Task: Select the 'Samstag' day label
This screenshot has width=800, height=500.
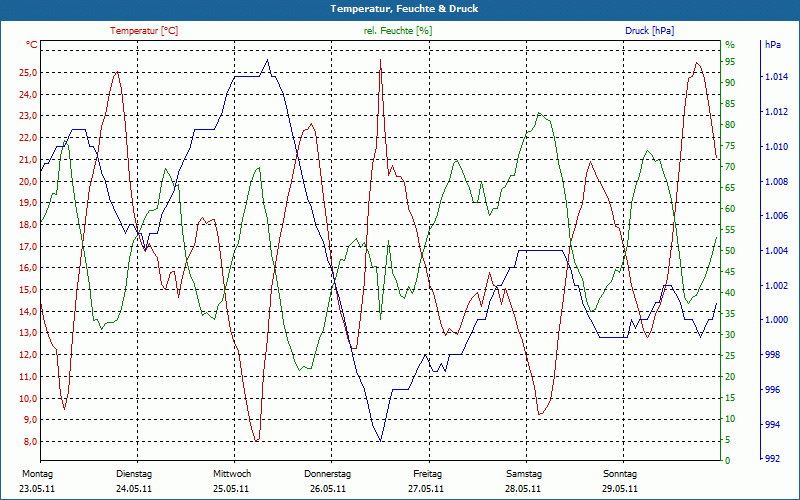Action: [524, 474]
